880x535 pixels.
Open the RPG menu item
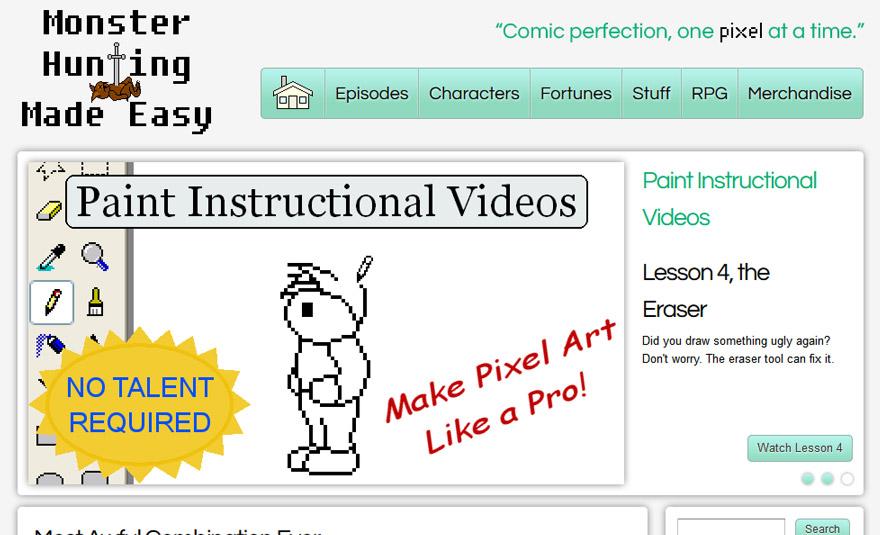[x=709, y=93]
